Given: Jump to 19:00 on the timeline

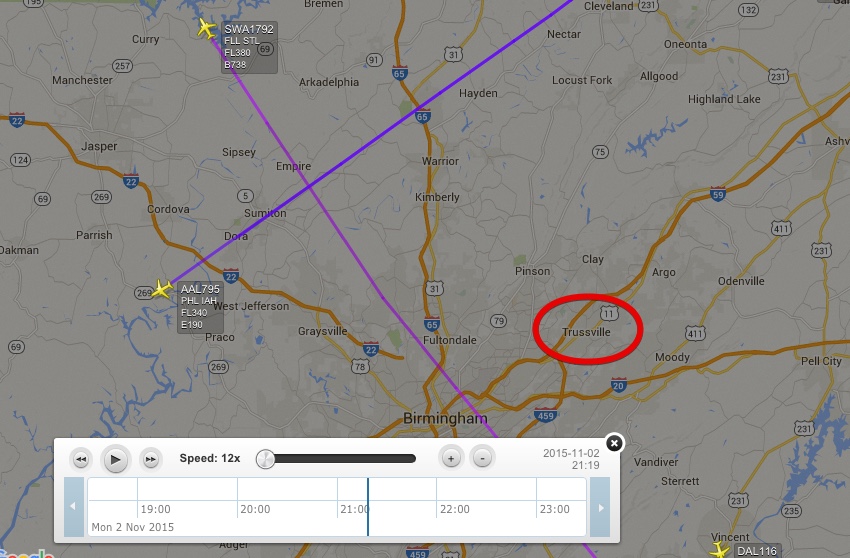Looking at the screenshot, I should [x=156, y=509].
